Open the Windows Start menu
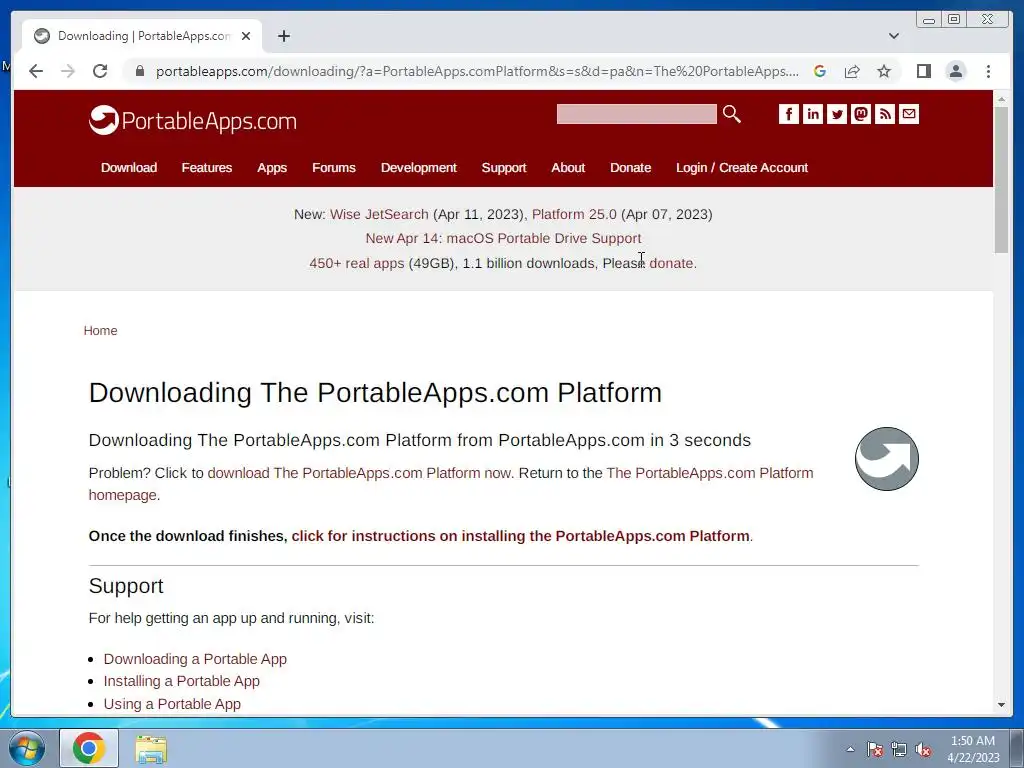Viewport: 1024px width, 768px height. 27,748
